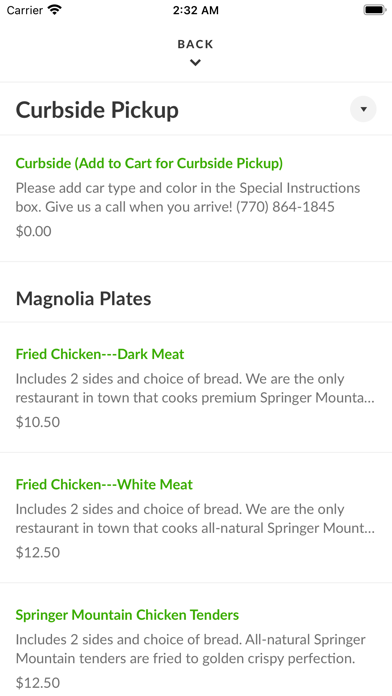This screenshot has width=392, height=696.
Task: Open Fried Chicken---Dark Meat item
Action: pos(100,354)
